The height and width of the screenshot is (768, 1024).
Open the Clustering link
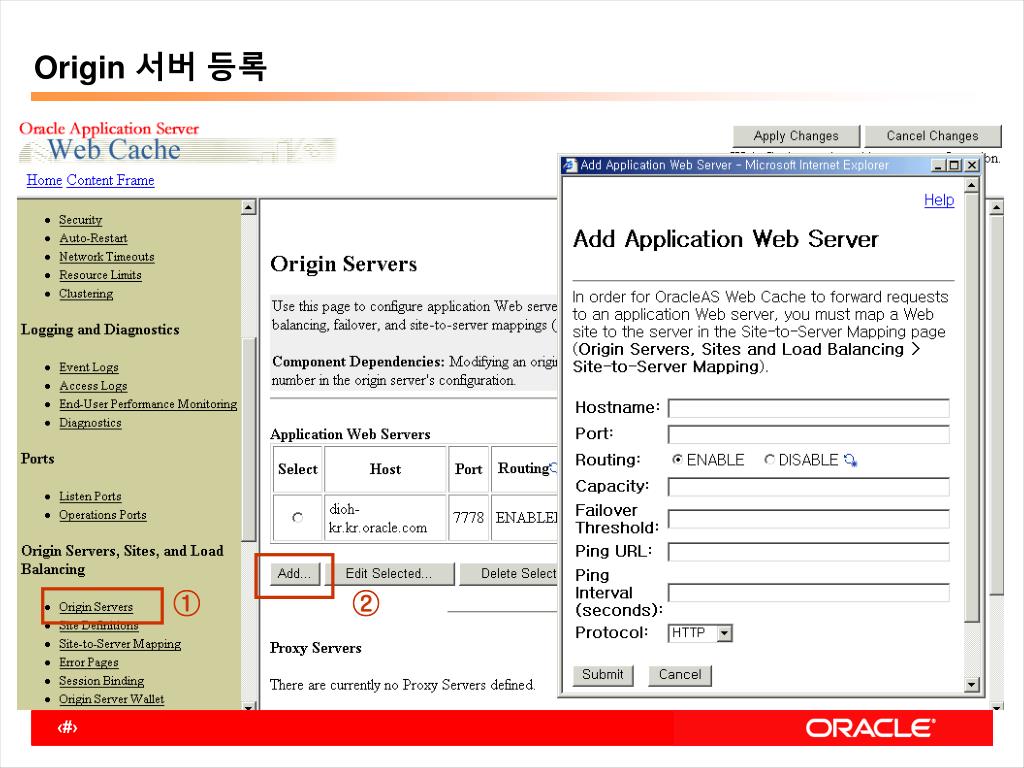pos(86,294)
